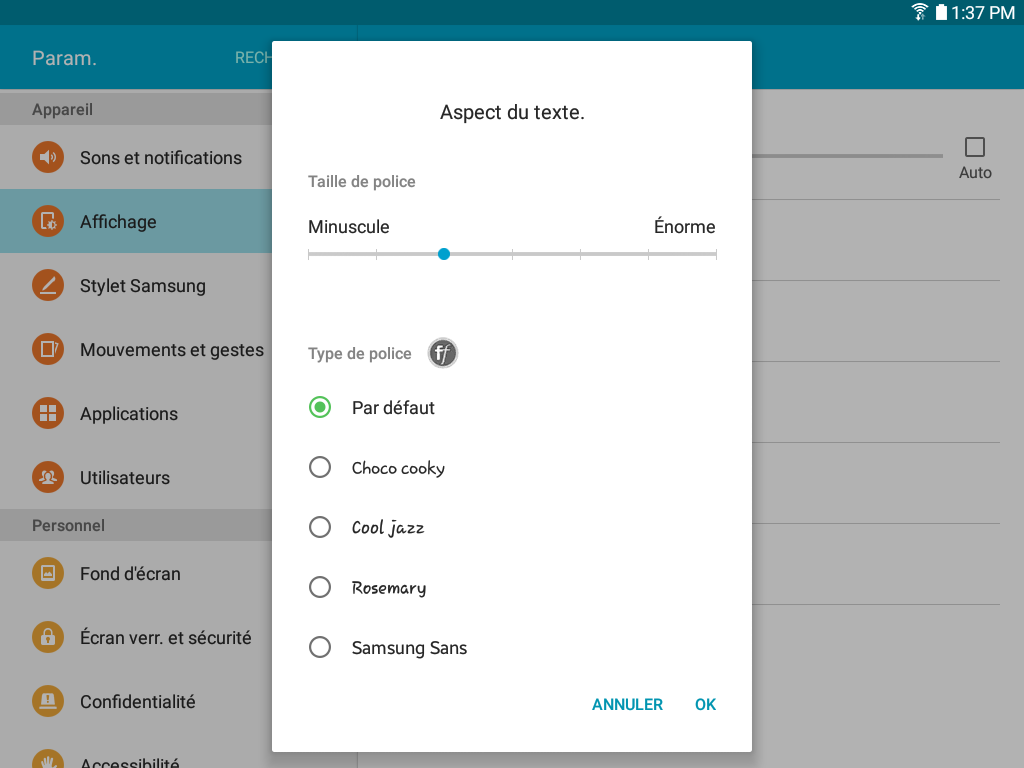This screenshot has height=768, width=1024.
Task: Set font size slider to Énorme end
Action: point(716,254)
